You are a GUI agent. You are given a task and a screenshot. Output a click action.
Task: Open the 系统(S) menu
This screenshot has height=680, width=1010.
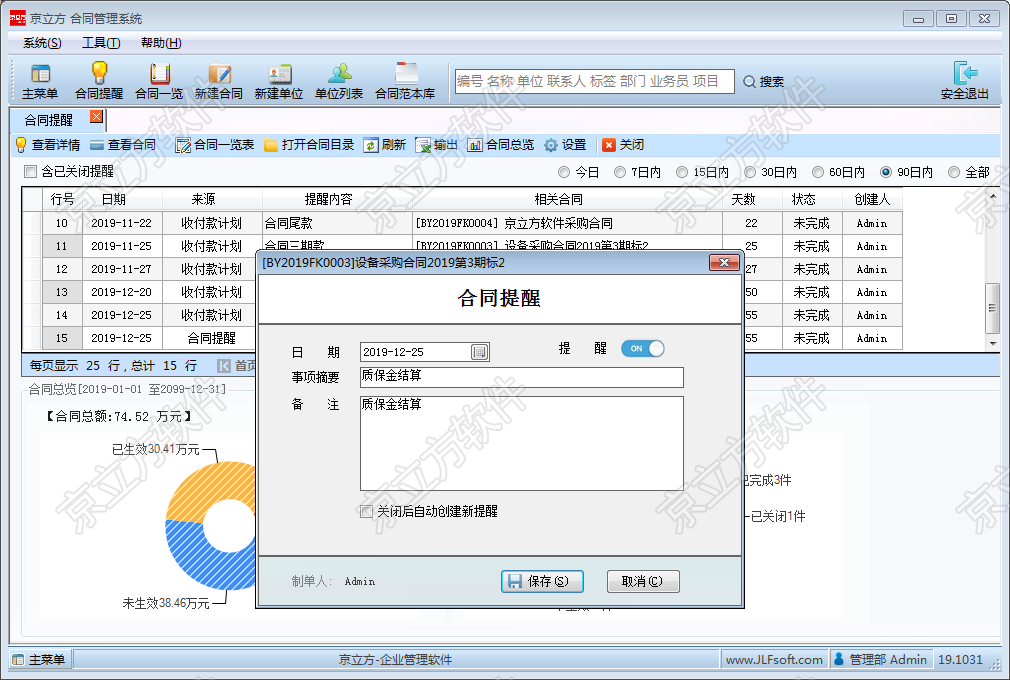click(42, 43)
